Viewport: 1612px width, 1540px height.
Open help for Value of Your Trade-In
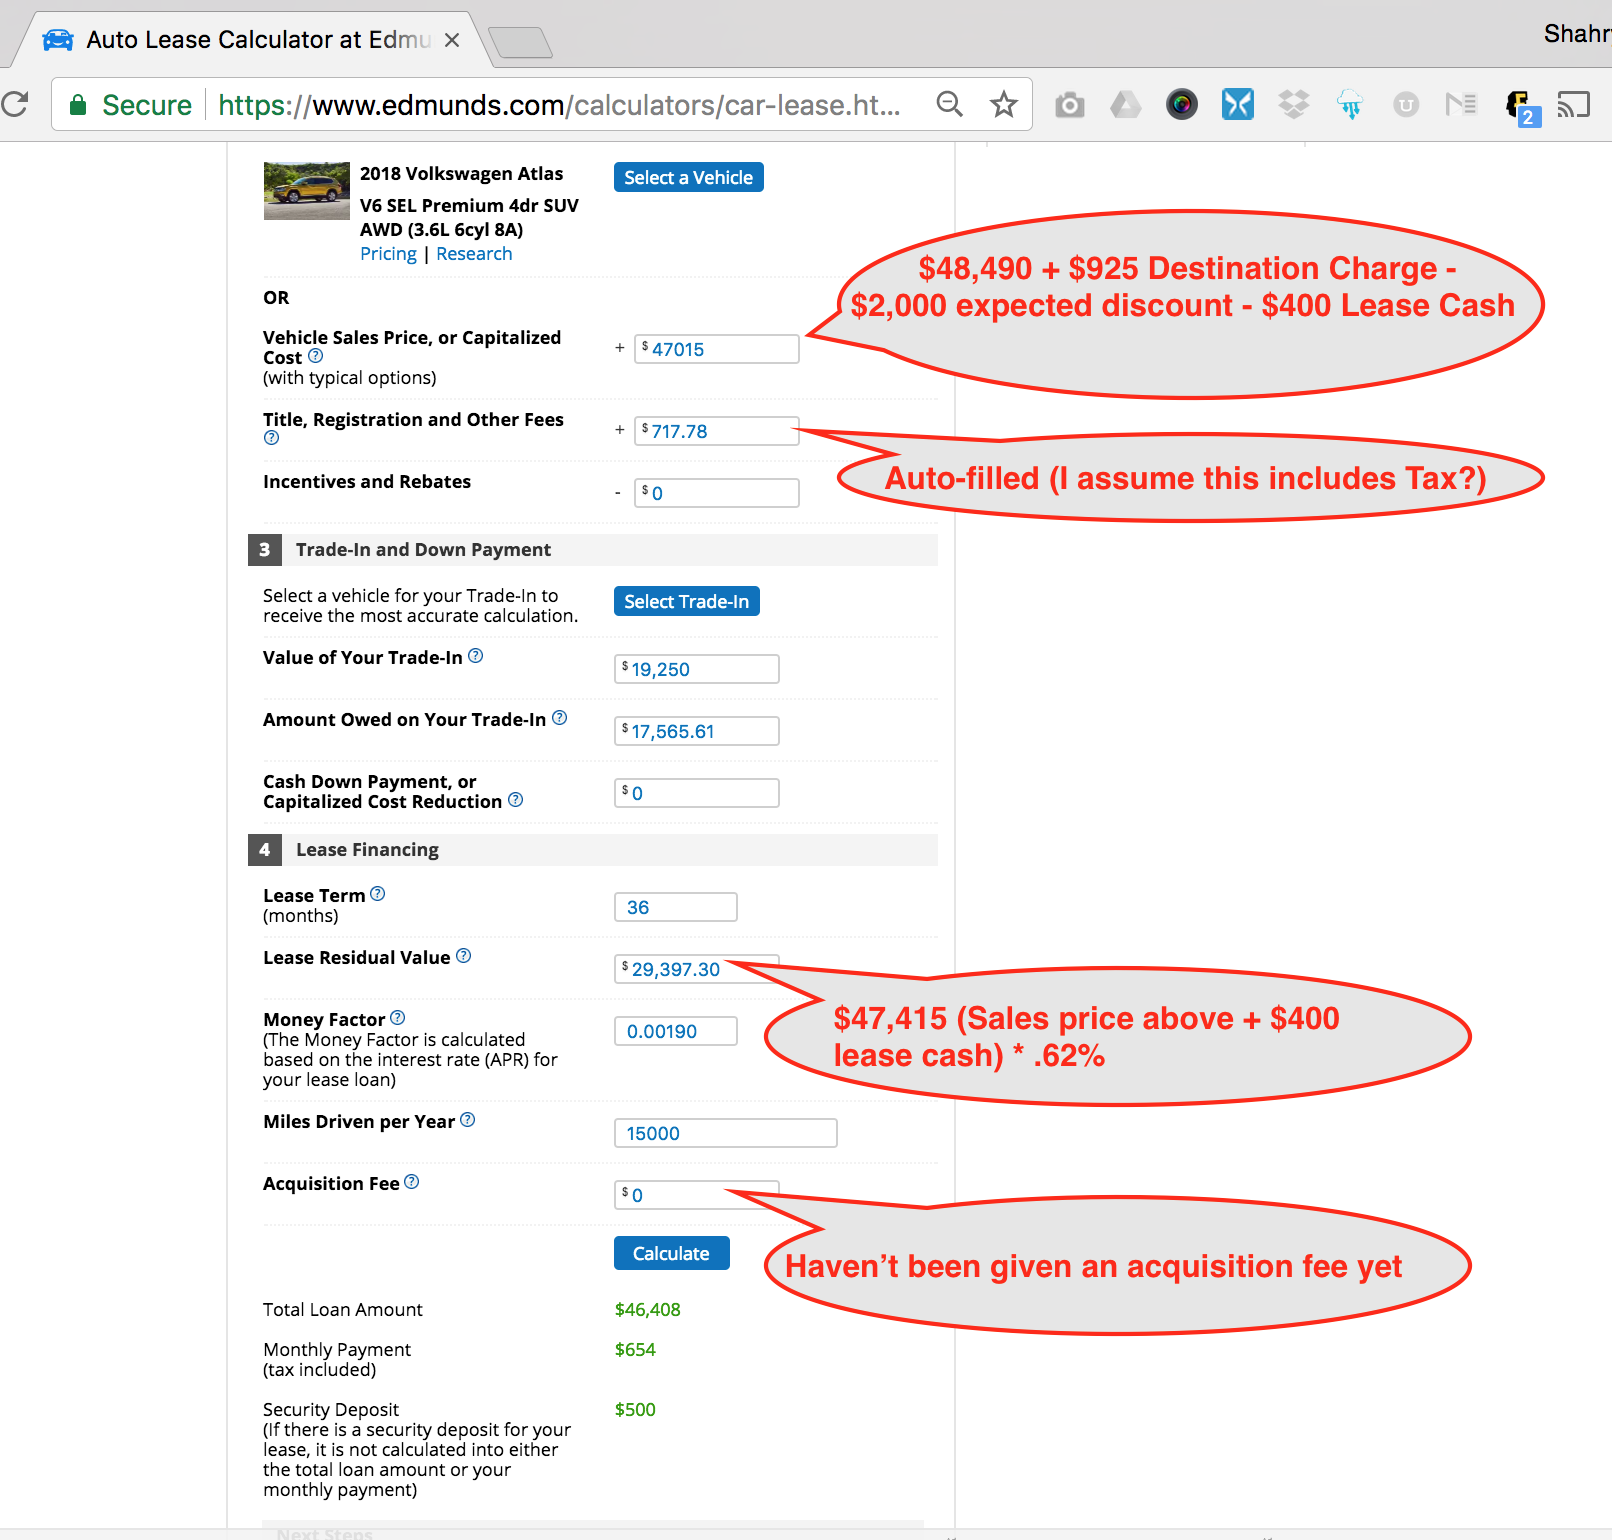click(x=476, y=656)
